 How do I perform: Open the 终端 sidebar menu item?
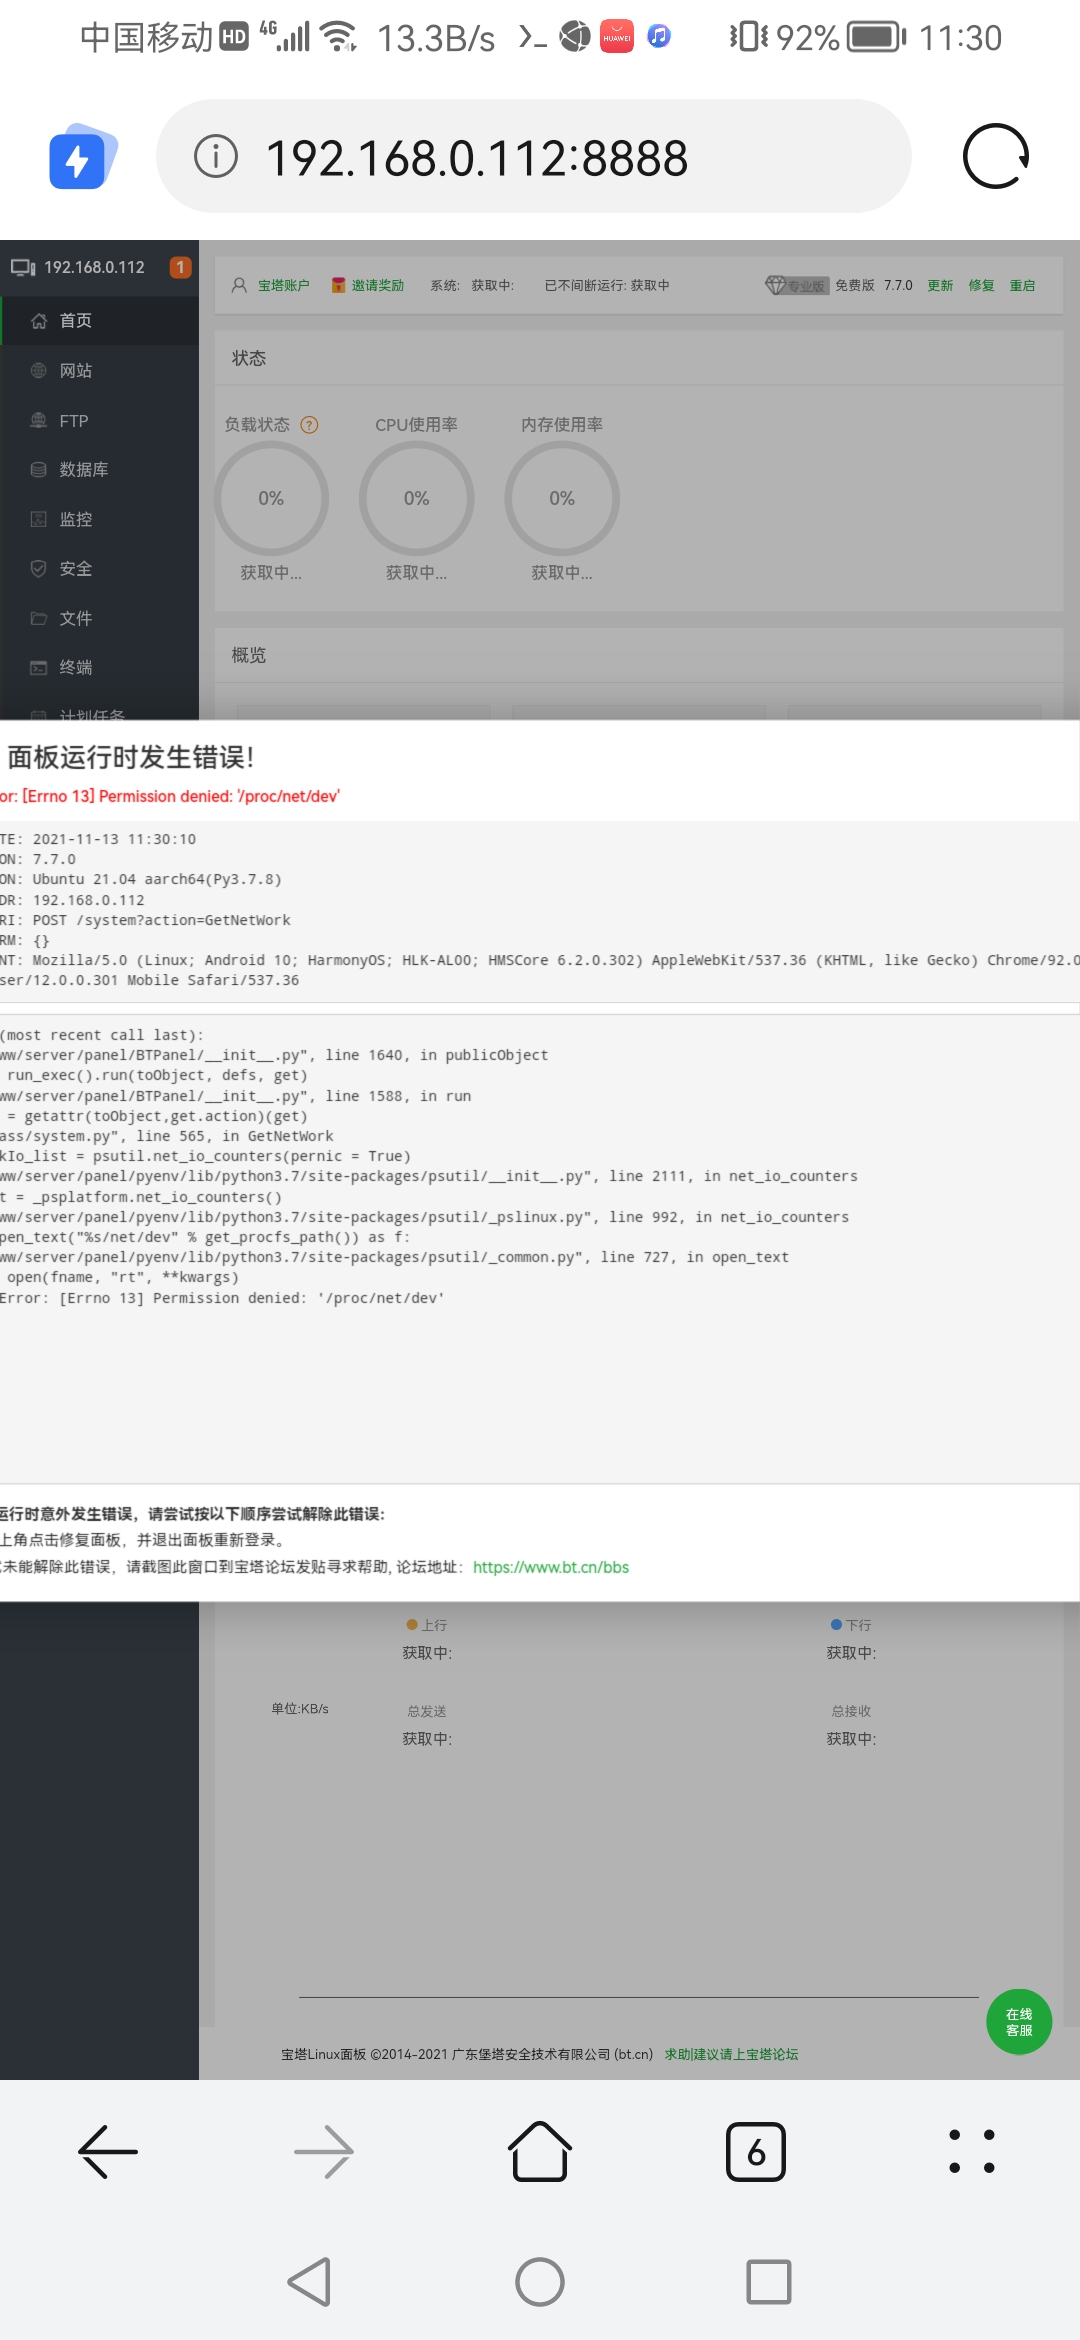tap(99, 668)
